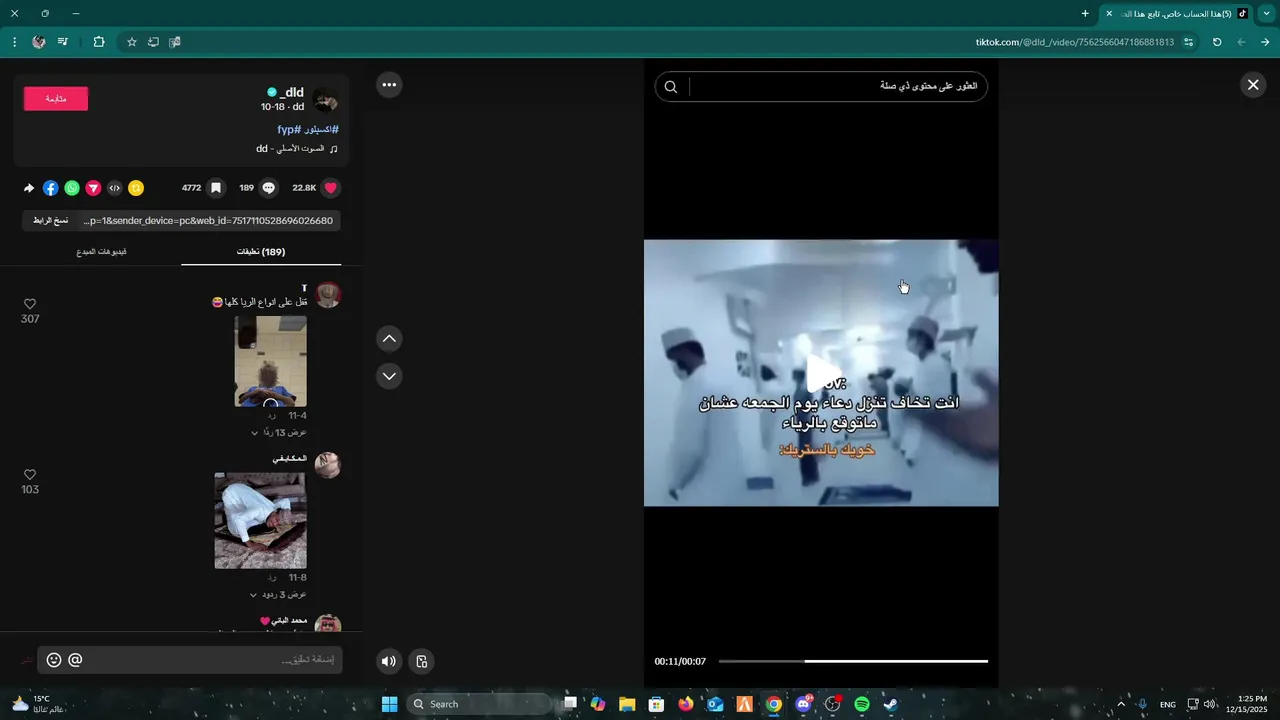Open Chrome's three-dot main menu

coord(14,42)
